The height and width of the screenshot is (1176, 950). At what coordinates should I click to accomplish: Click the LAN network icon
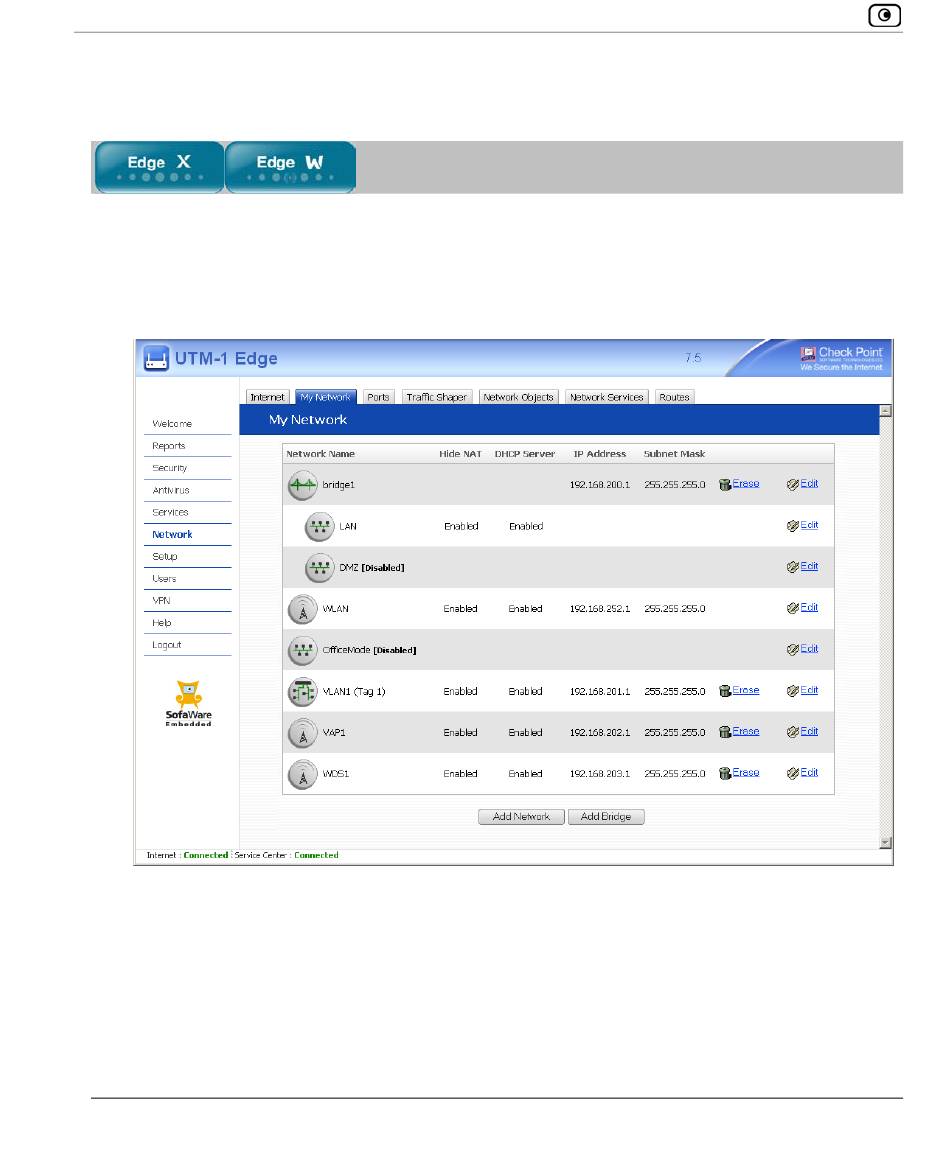pyautogui.click(x=319, y=526)
